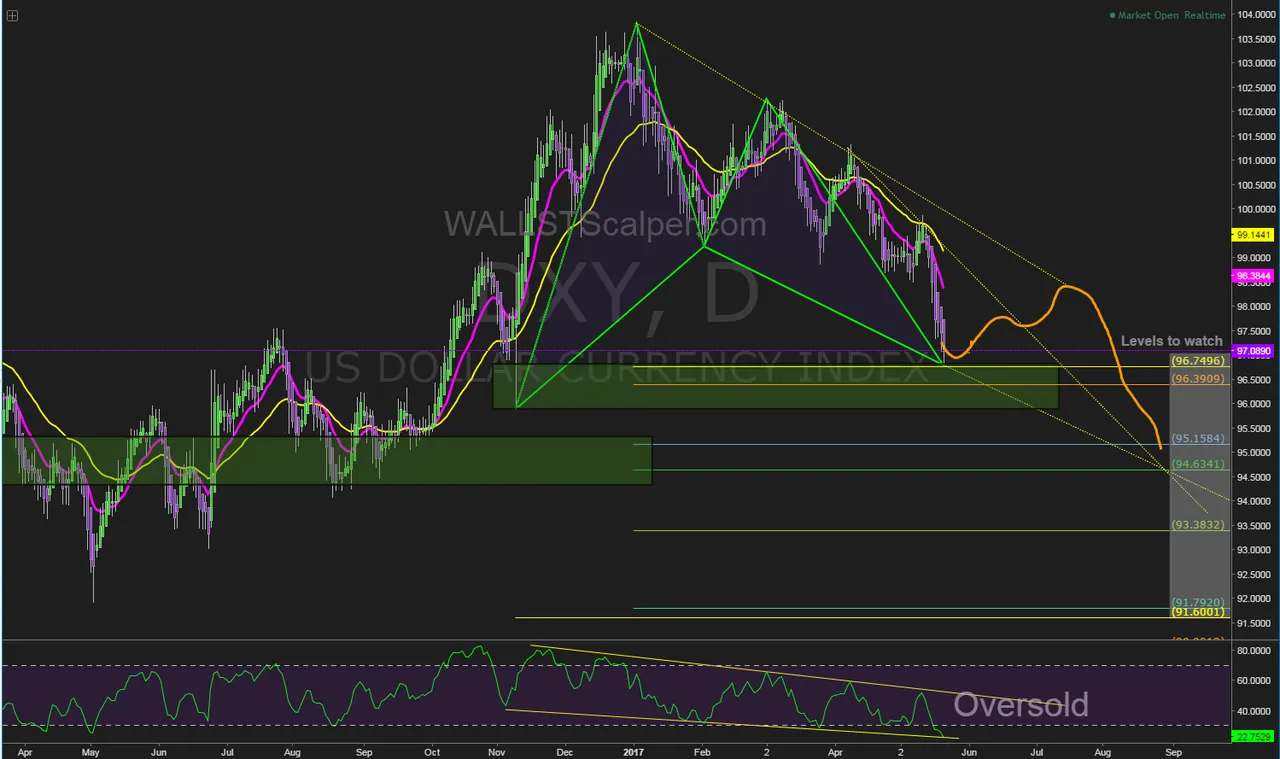Select the (91.7920) level label
This screenshot has width=1280, height=759.
pos(1198,603)
